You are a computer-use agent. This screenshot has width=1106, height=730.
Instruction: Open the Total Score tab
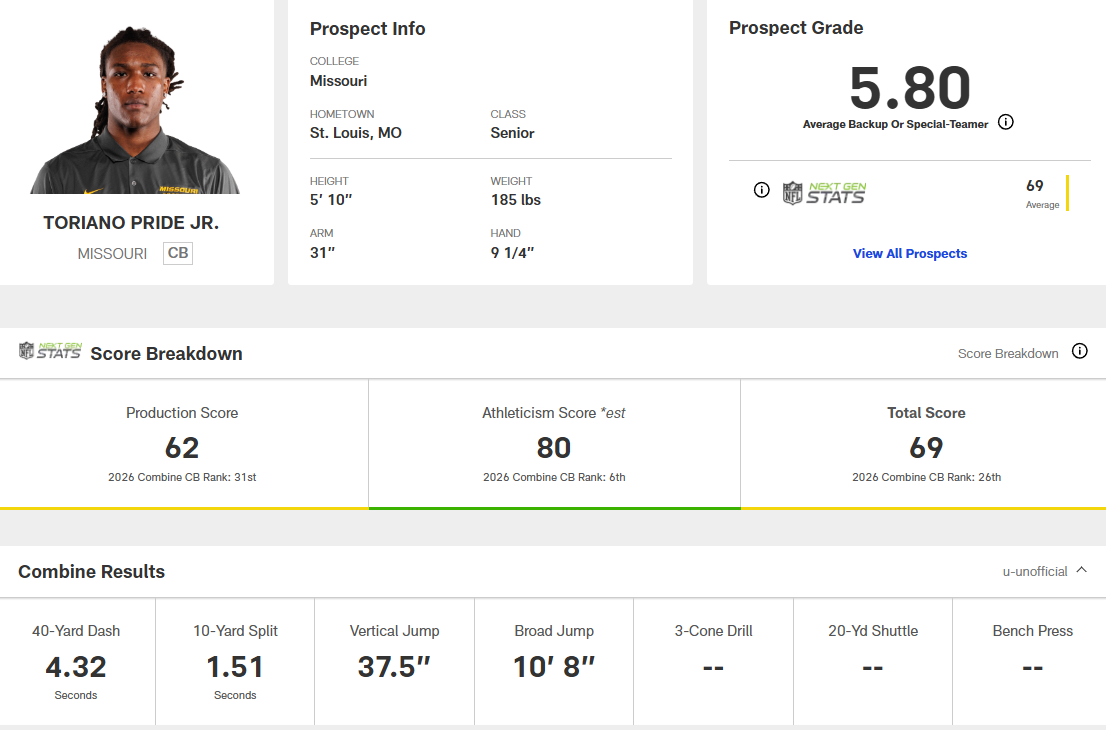point(926,444)
